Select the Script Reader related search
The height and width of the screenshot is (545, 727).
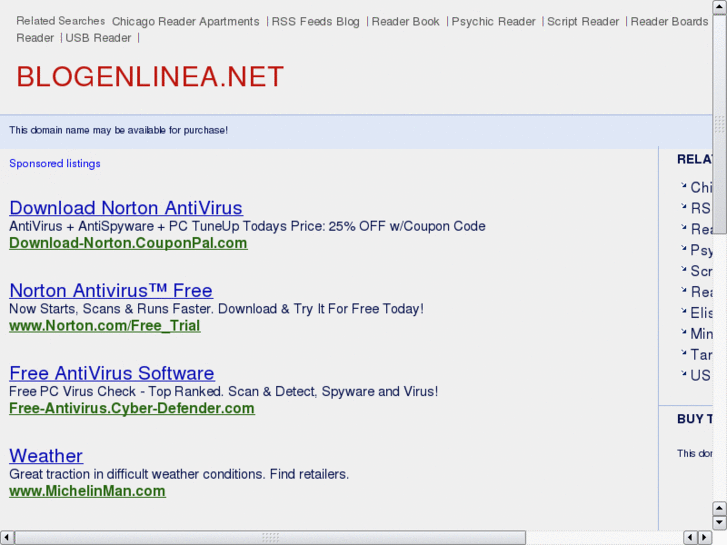(x=583, y=22)
